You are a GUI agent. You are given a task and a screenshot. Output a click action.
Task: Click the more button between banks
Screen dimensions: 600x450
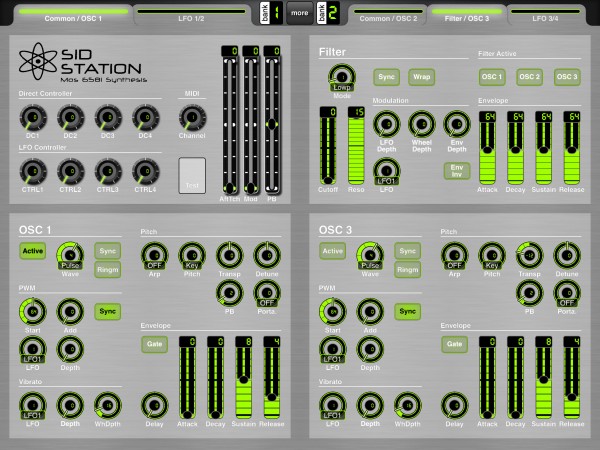tap(300, 13)
